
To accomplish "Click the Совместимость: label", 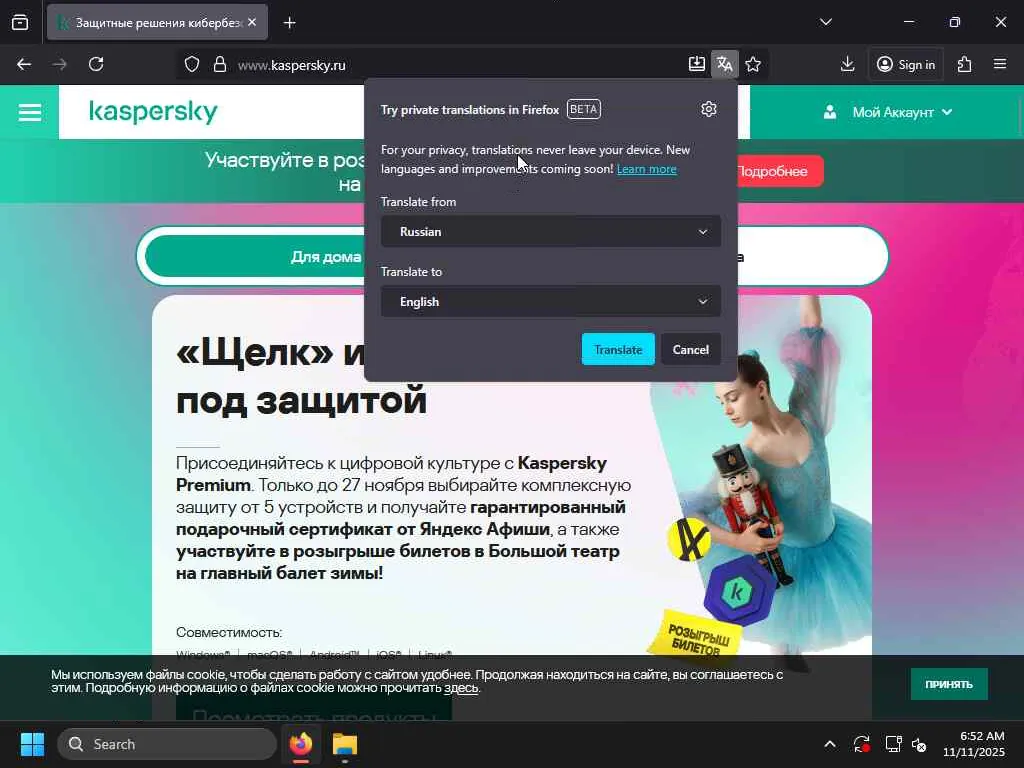I will (x=229, y=632).
